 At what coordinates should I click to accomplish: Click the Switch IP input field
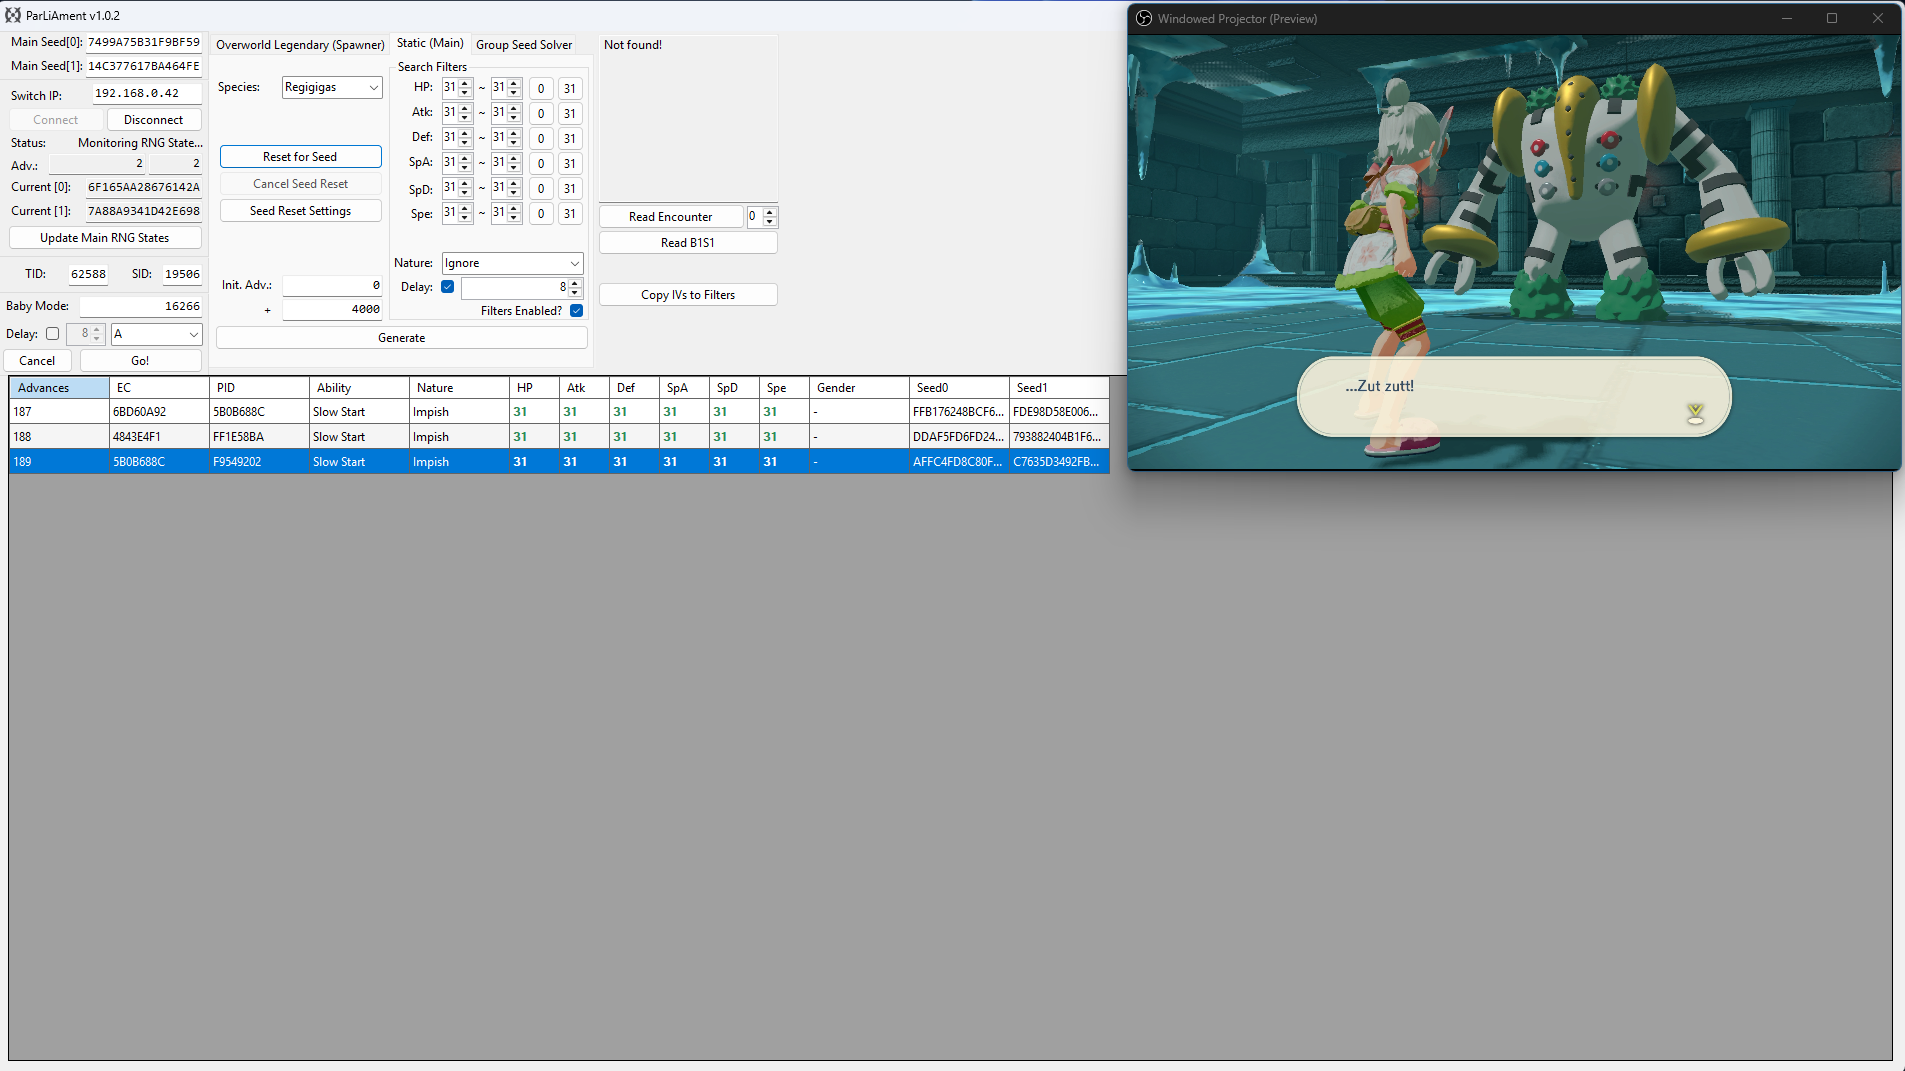pos(147,93)
